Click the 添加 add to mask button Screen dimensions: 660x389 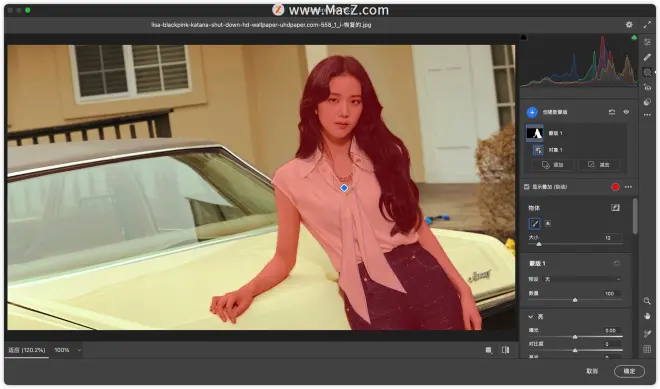[x=553, y=165]
